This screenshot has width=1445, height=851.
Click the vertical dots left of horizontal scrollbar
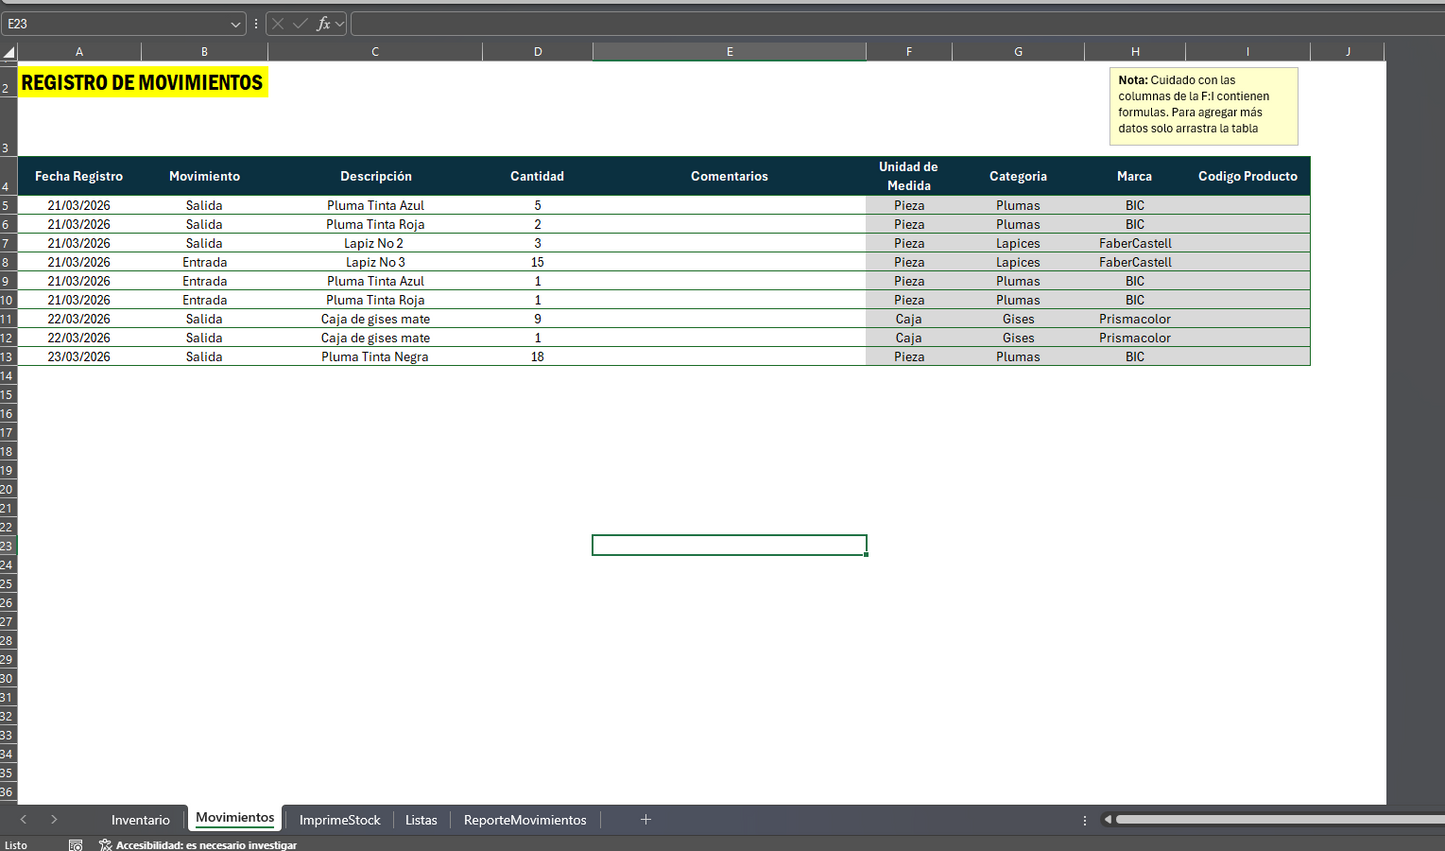(x=1085, y=820)
